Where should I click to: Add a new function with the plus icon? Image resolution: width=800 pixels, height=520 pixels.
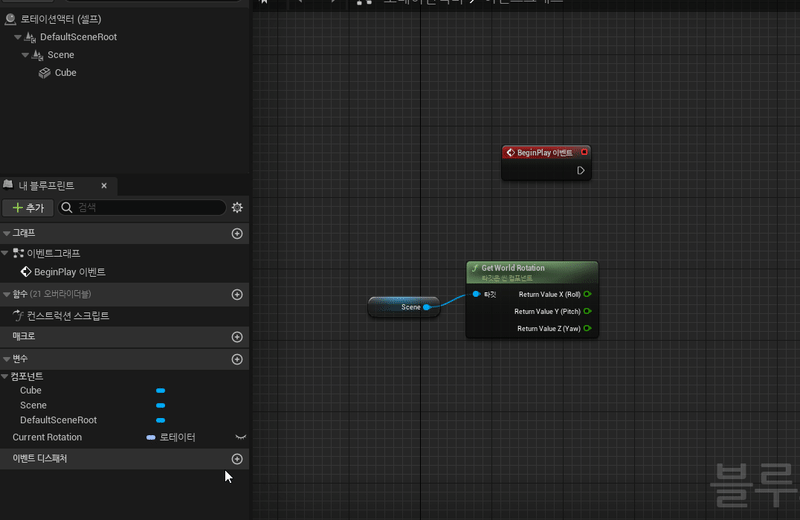coord(237,294)
